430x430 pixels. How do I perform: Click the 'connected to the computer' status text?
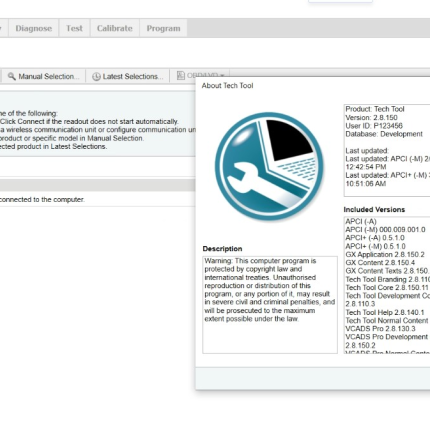(42, 200)
